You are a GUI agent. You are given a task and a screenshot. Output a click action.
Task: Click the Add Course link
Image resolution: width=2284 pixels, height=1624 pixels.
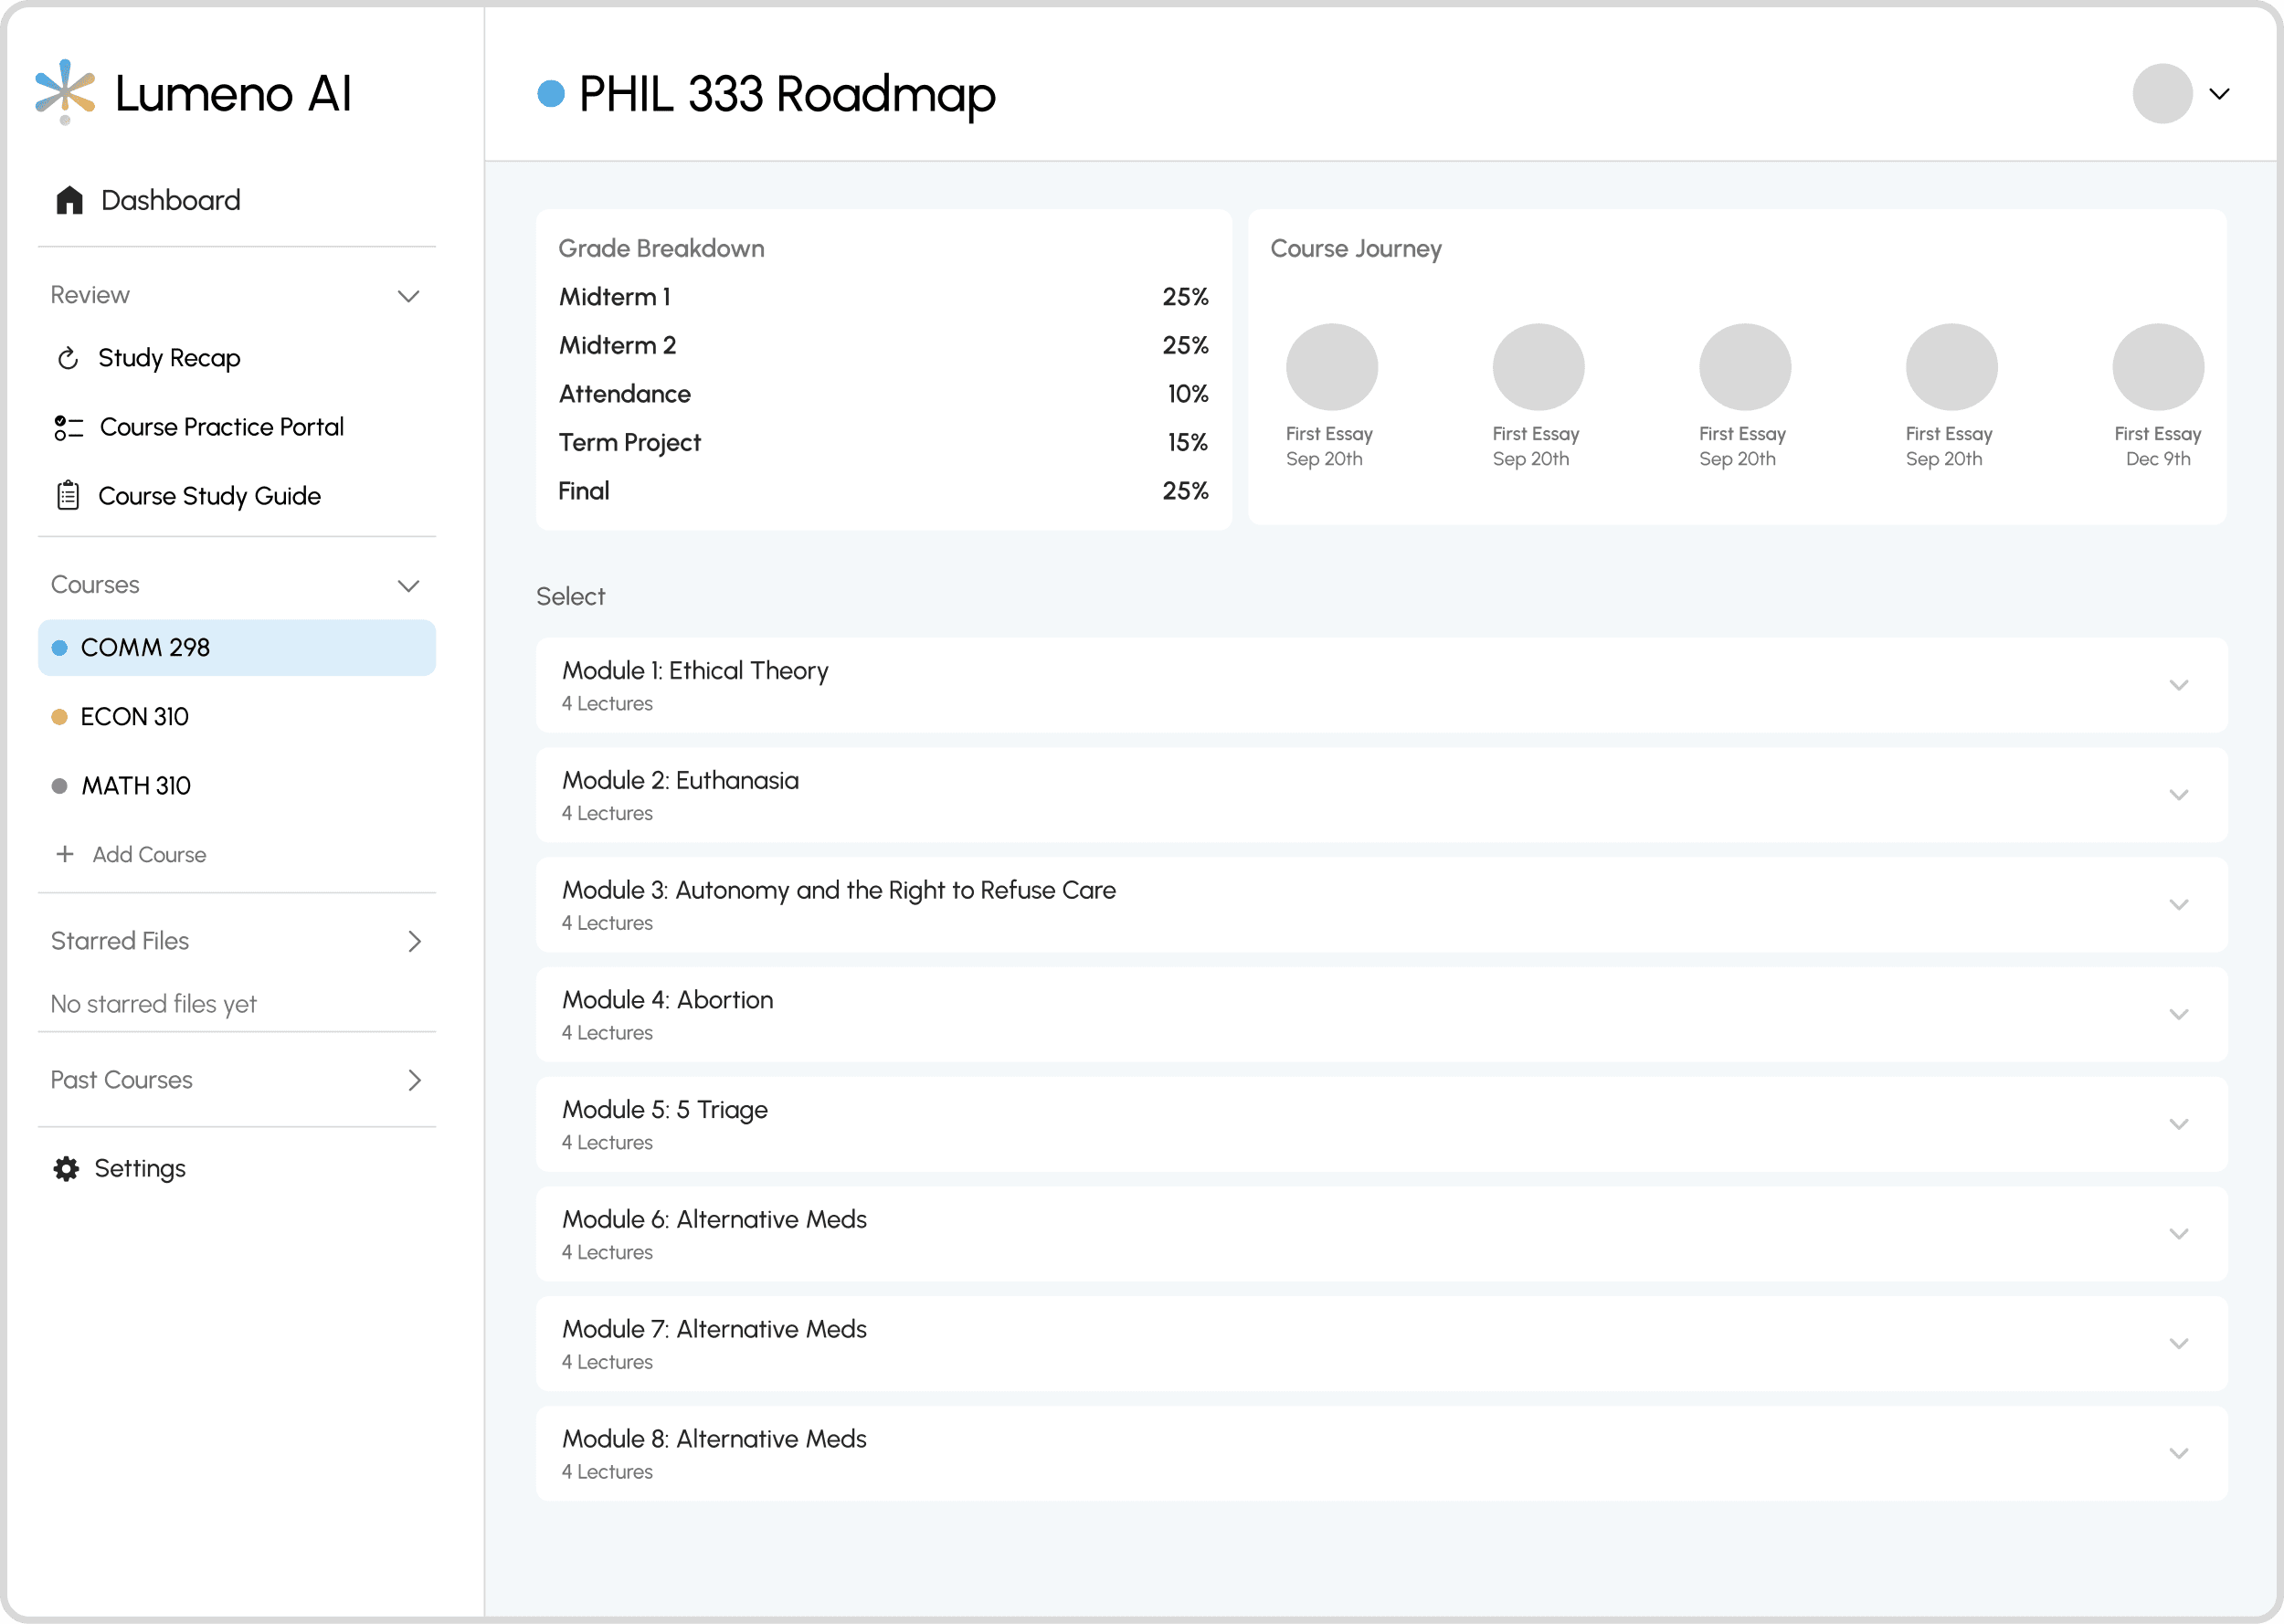click(x=149, y=855)
